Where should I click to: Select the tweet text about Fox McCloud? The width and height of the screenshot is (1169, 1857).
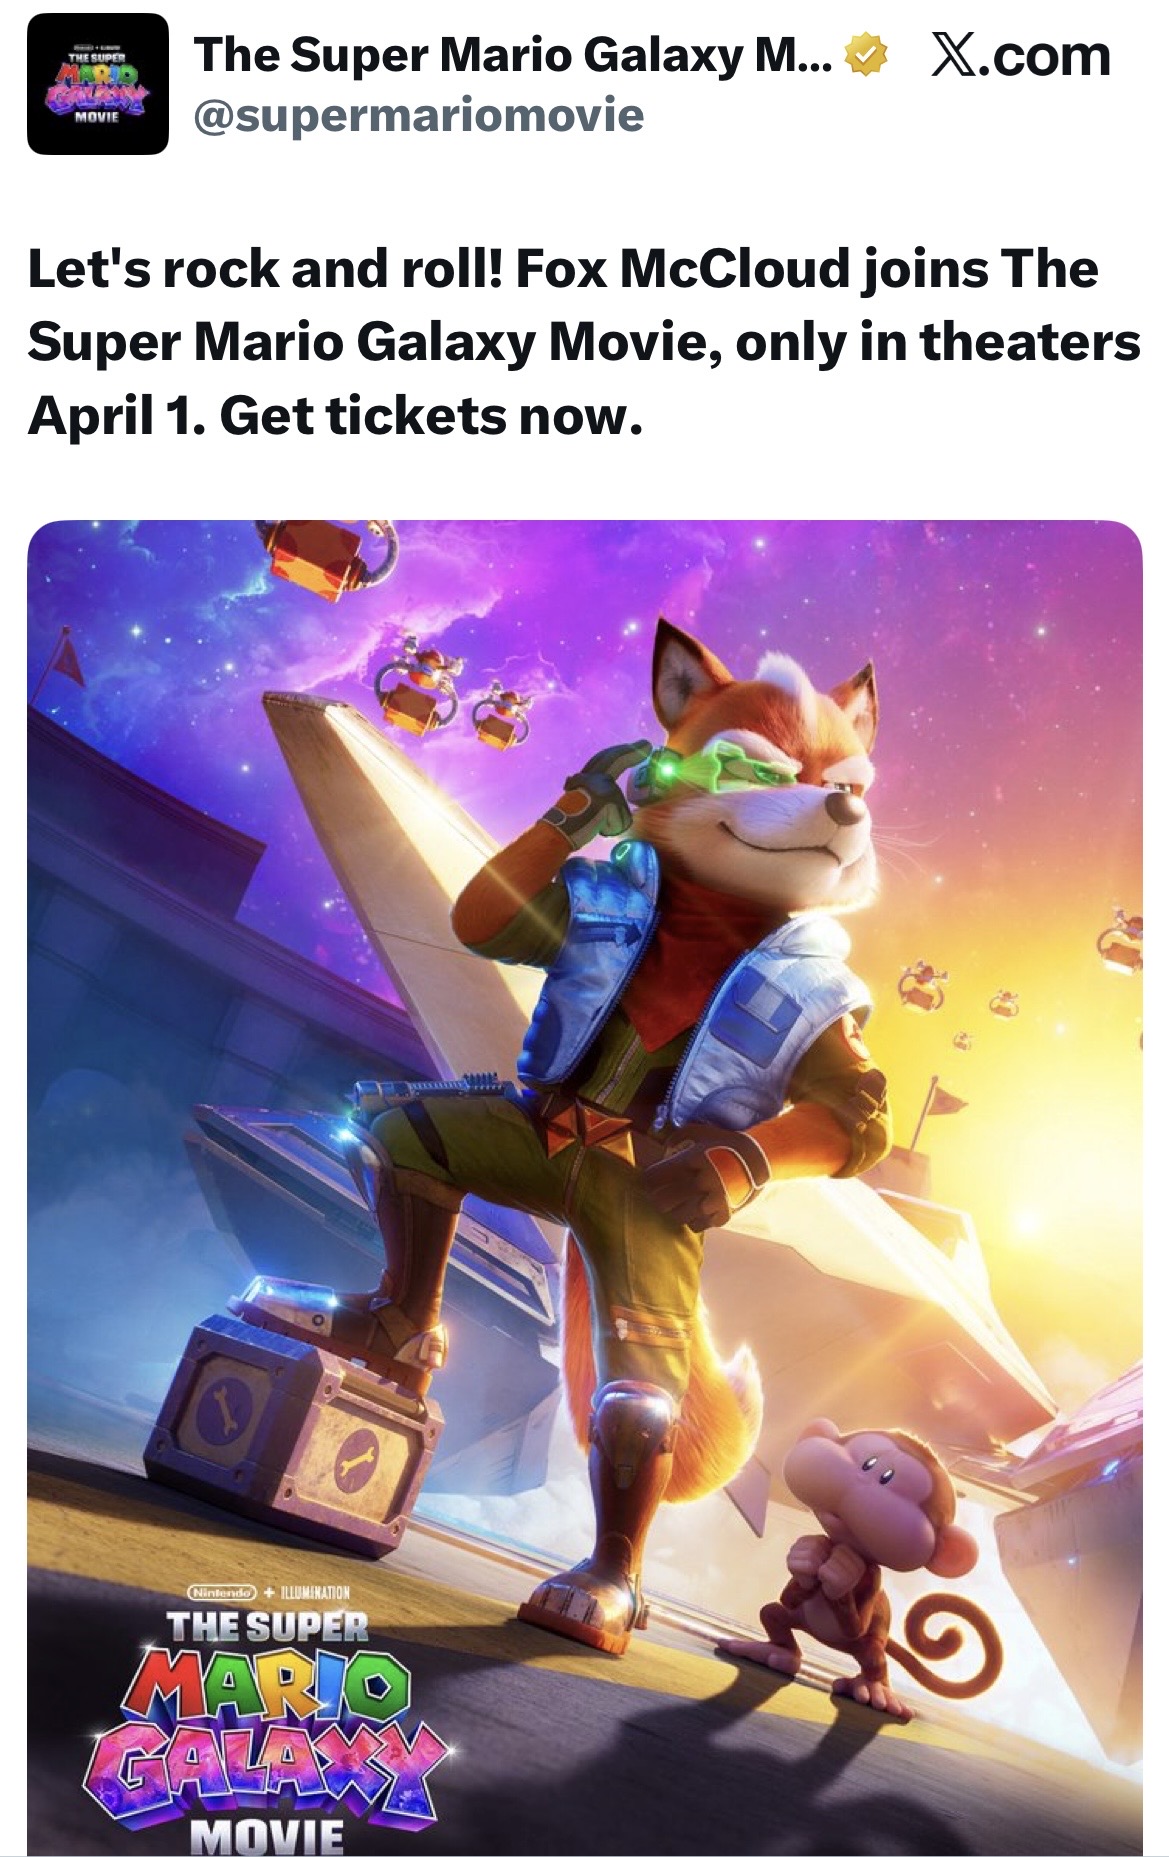(584, 342)
